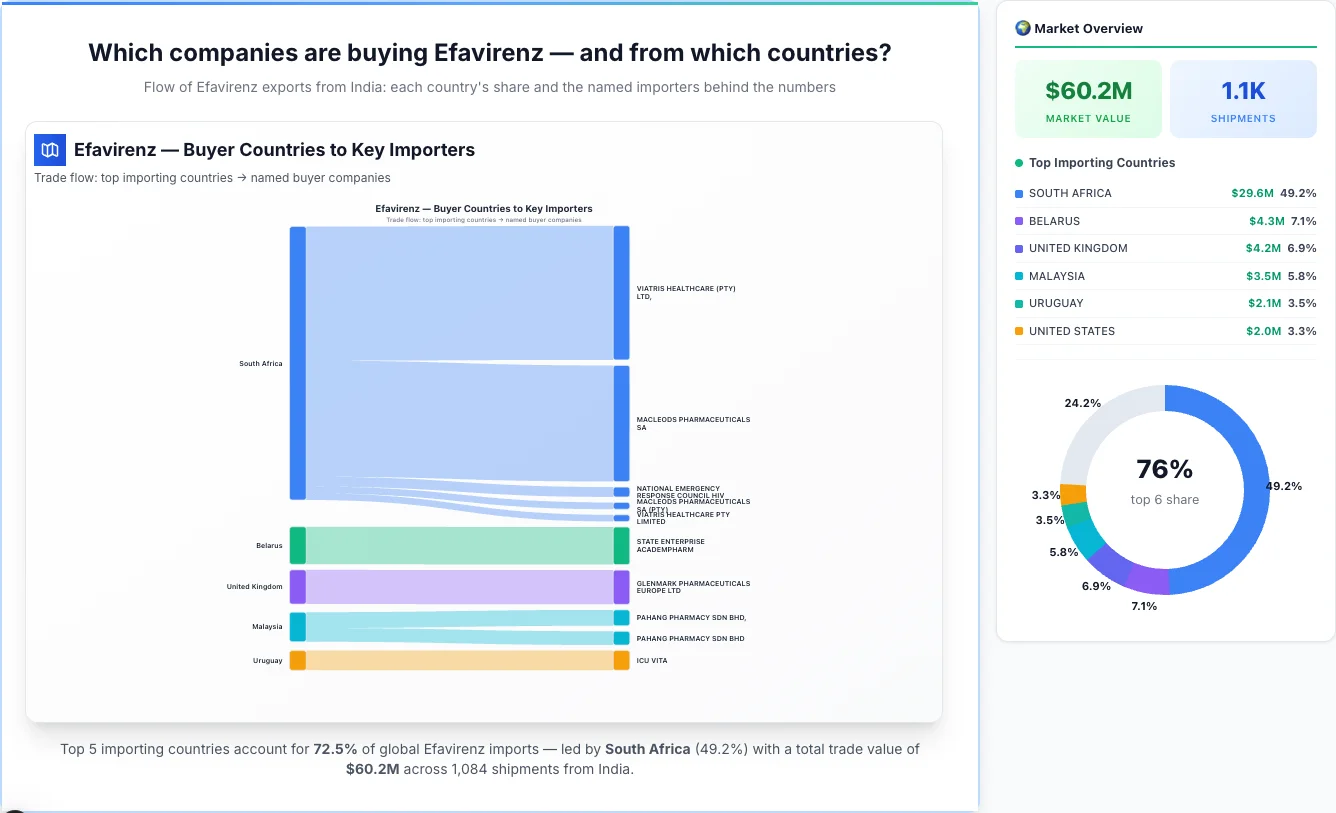Image resolution: width=1336 pixels, height=813 pixels.
Task: Click the globe icon in Market Overview header
Action: (1022, 28)
